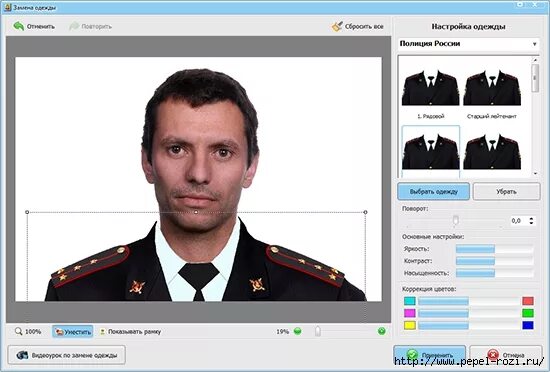The image size is (550, 372).
Task: Click the blue color swatch
Action: click(x=528, y=325)
